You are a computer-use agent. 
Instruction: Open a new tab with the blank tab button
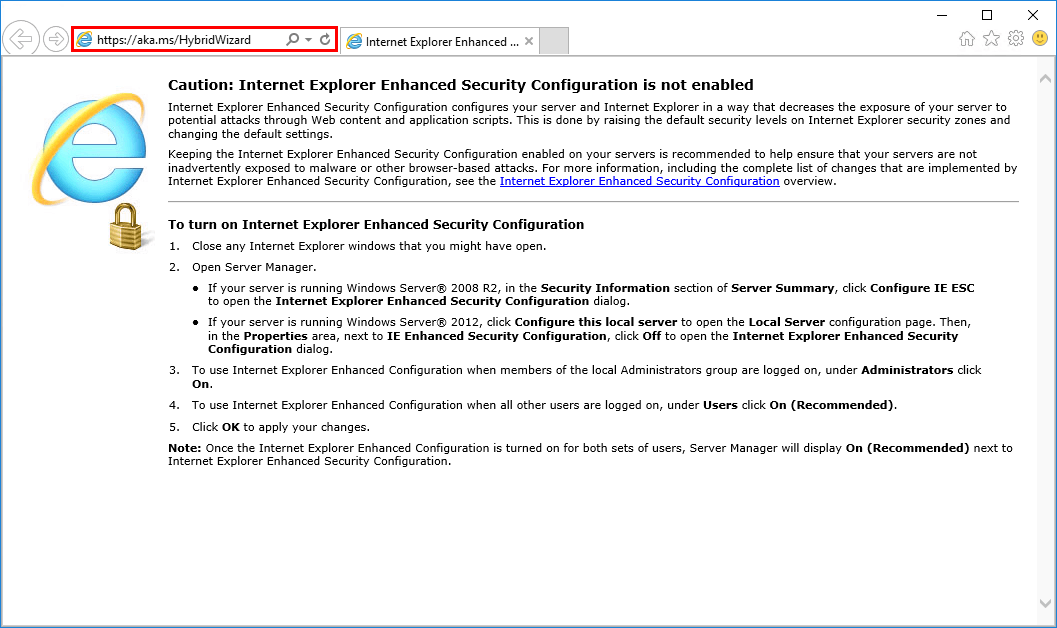554,41
